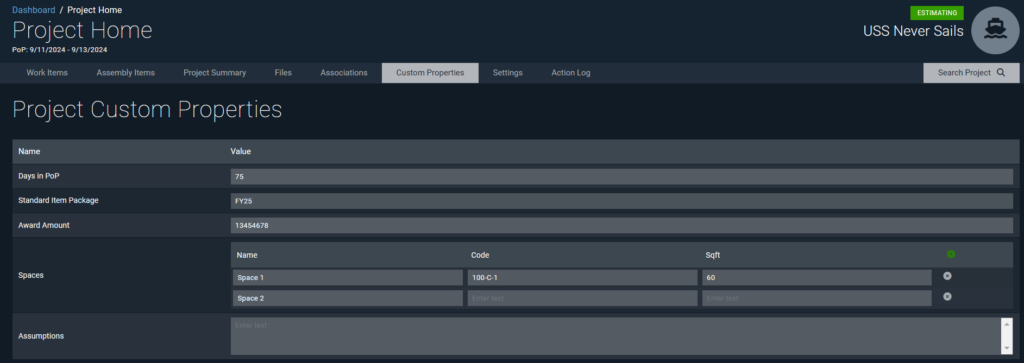Viewport: 1024px width, 363px height.
Task: Click the Project Home breadcrumb text
Action: 95,10
